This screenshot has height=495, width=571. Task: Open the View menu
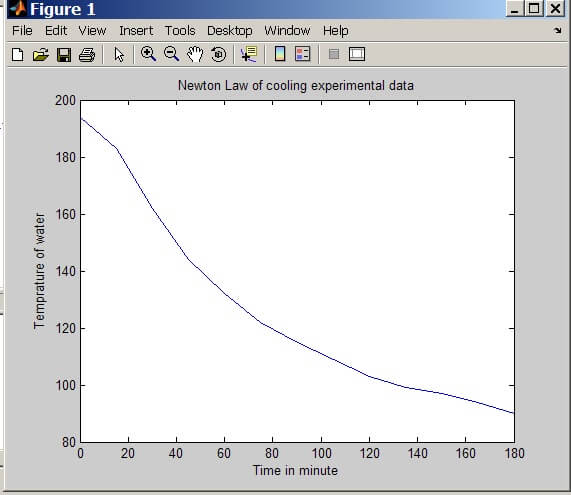click(x=92, y=31)
